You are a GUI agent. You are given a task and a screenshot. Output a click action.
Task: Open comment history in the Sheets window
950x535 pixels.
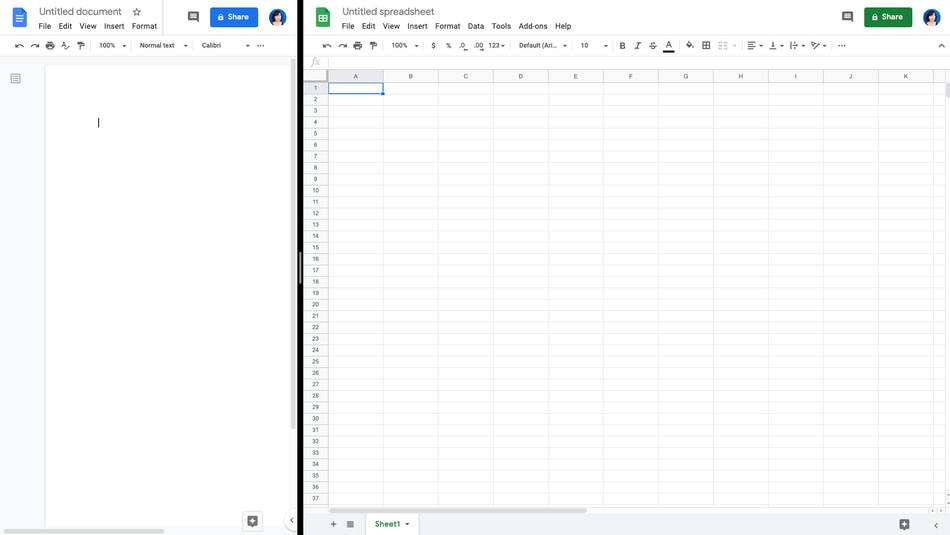pos(848,17)
